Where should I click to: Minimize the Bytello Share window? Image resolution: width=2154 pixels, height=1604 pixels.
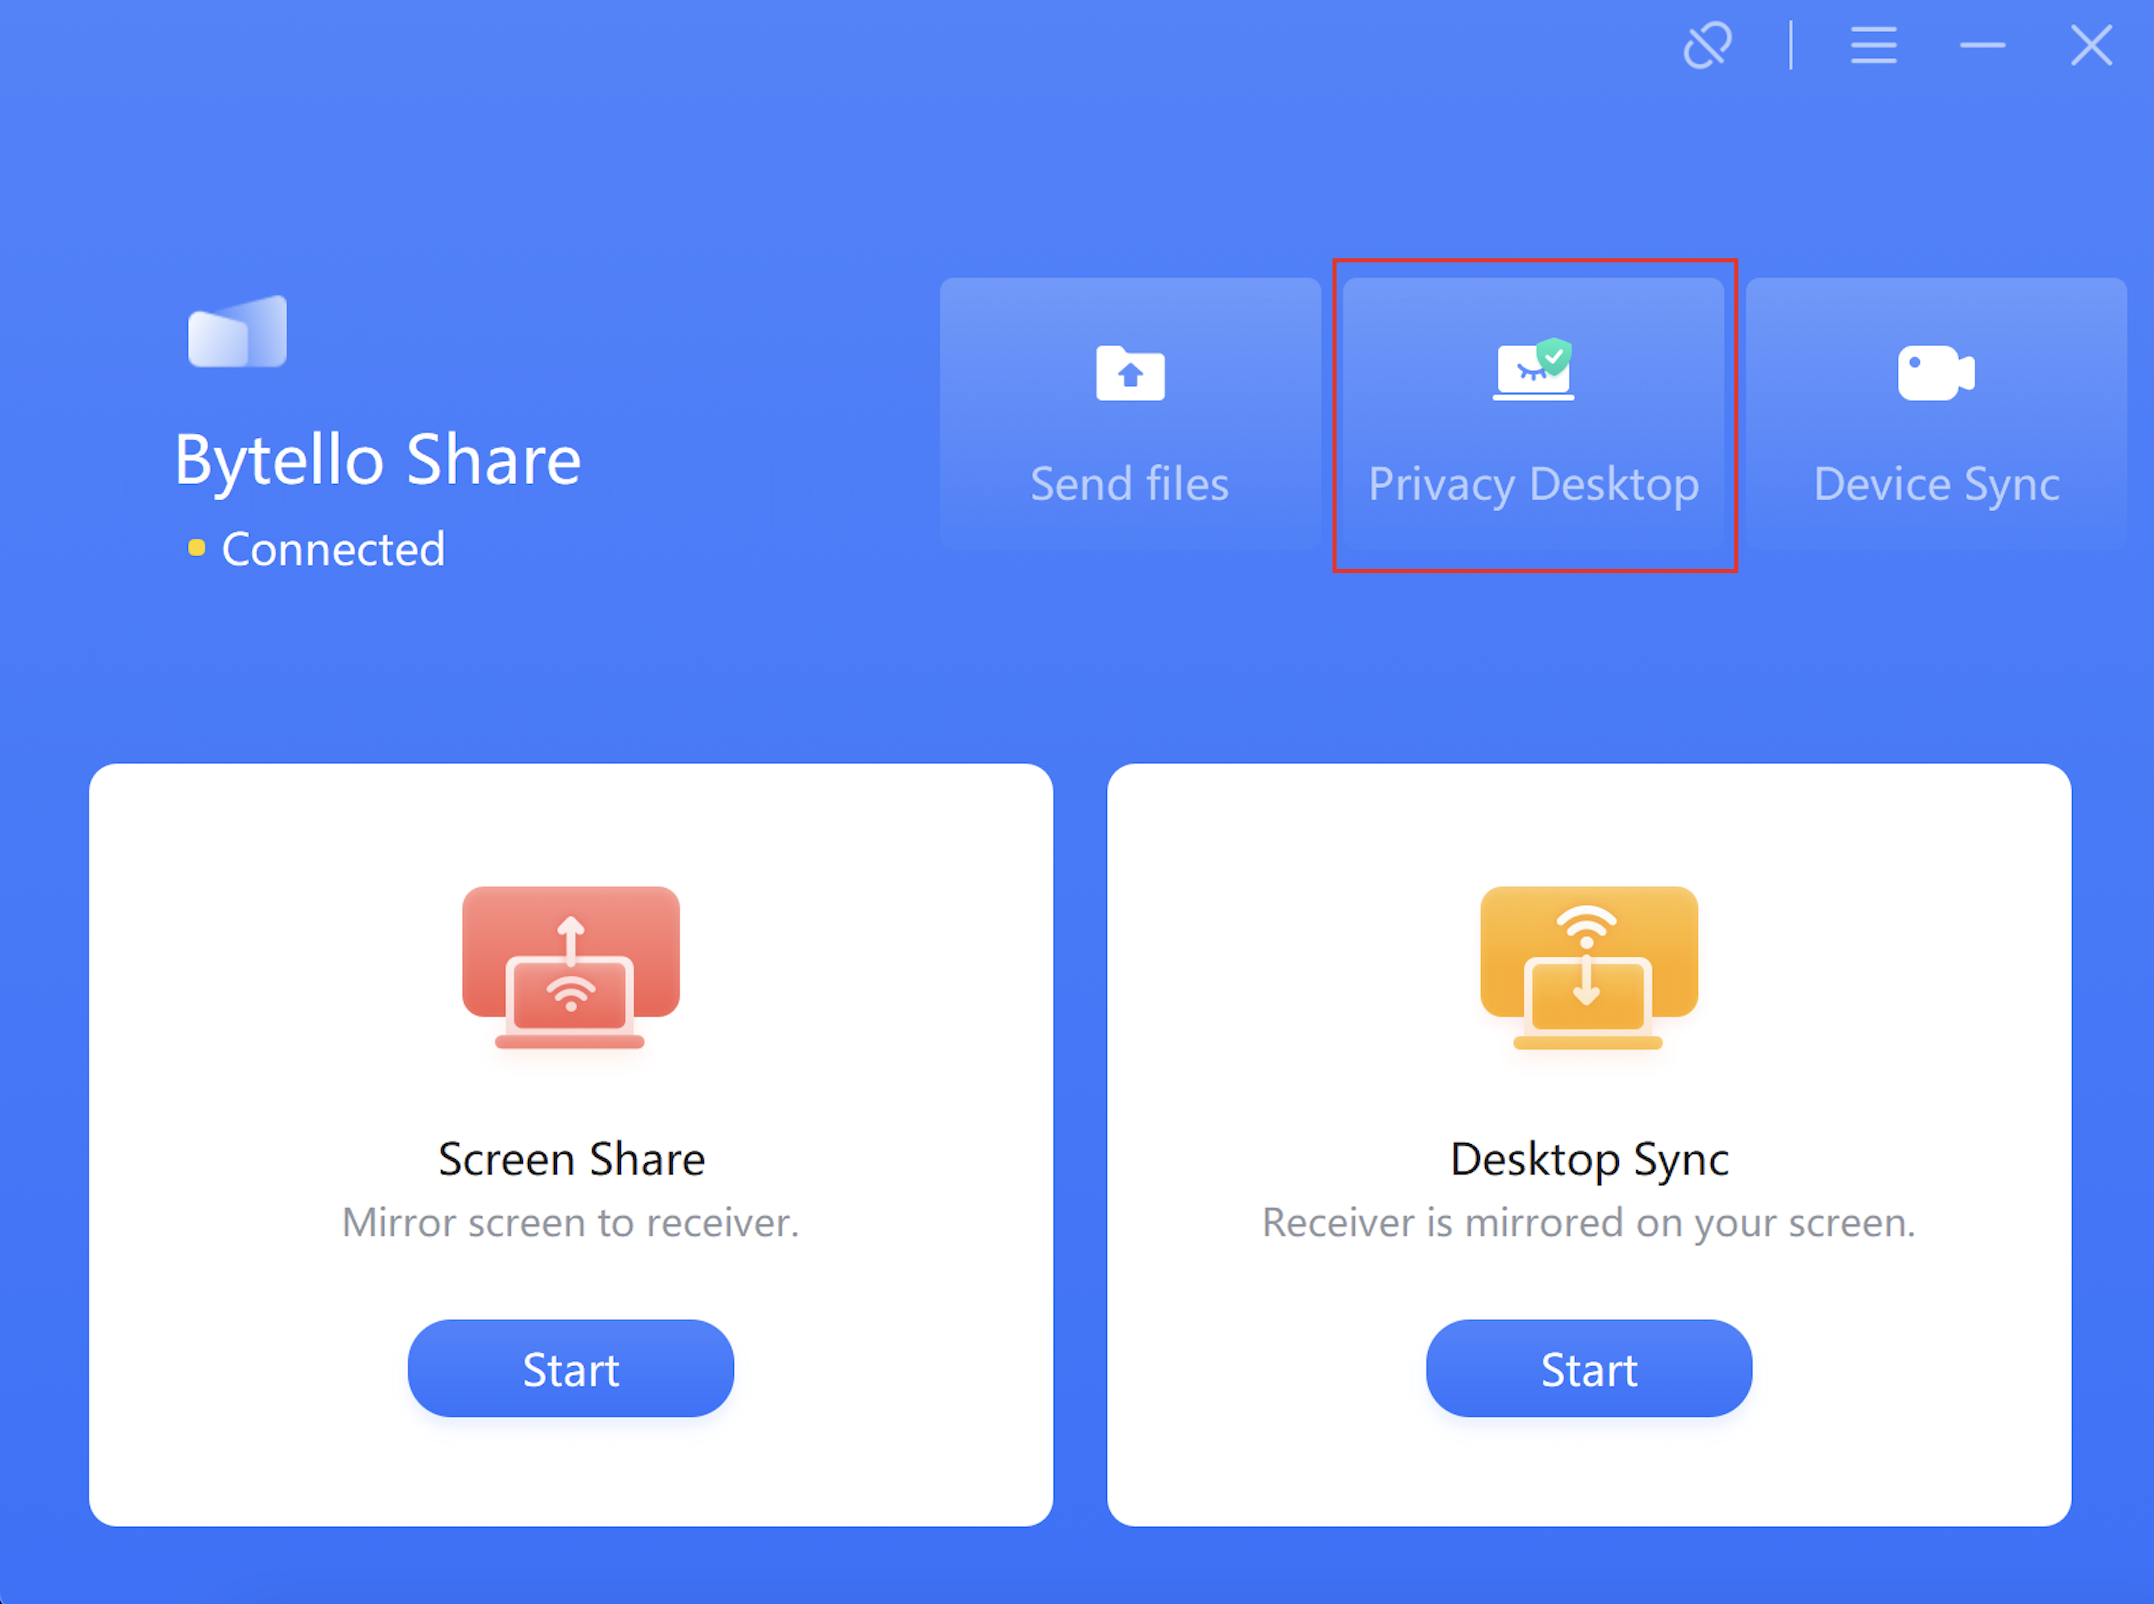1982,46
